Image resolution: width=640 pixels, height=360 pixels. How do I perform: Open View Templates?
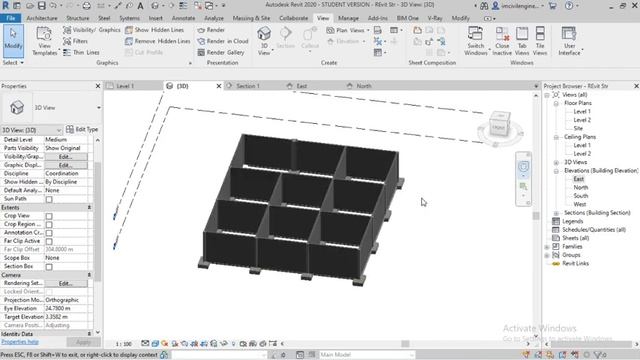coord(44,41)
